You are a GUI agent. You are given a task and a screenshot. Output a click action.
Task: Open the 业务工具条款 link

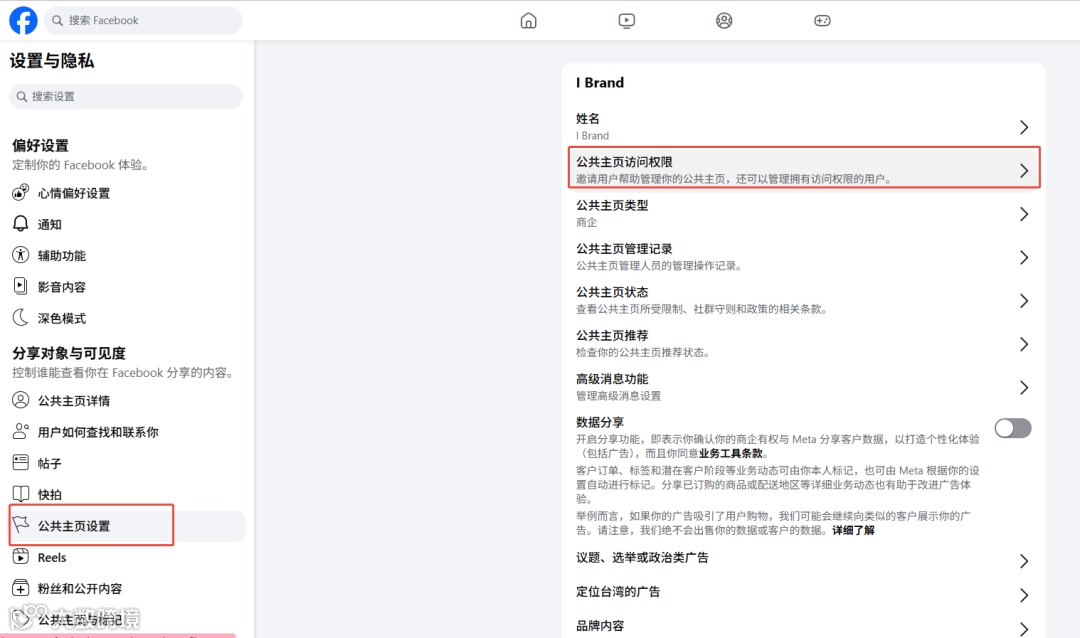730,453
